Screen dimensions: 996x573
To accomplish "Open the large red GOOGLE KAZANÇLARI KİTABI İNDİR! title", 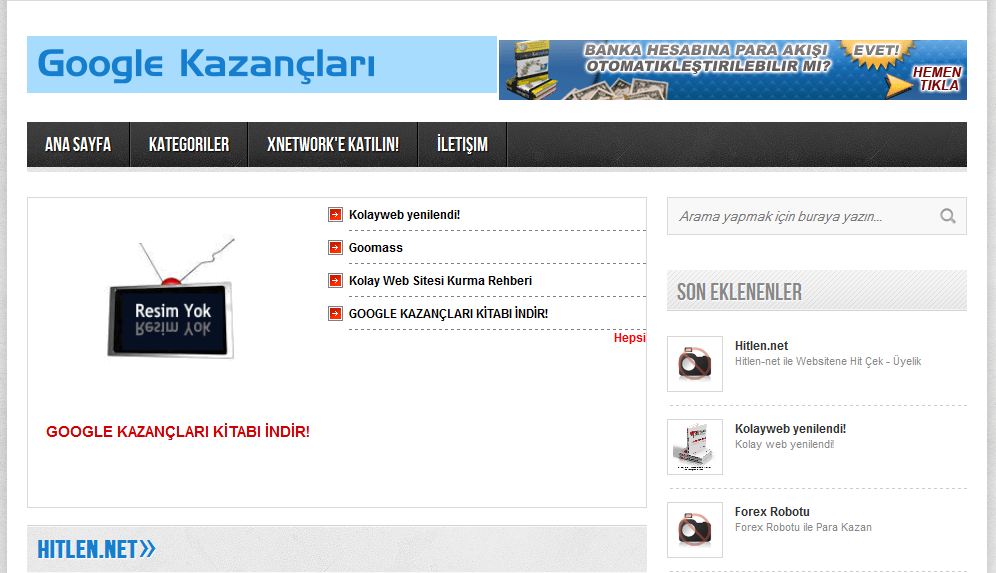I will [178, 432].
